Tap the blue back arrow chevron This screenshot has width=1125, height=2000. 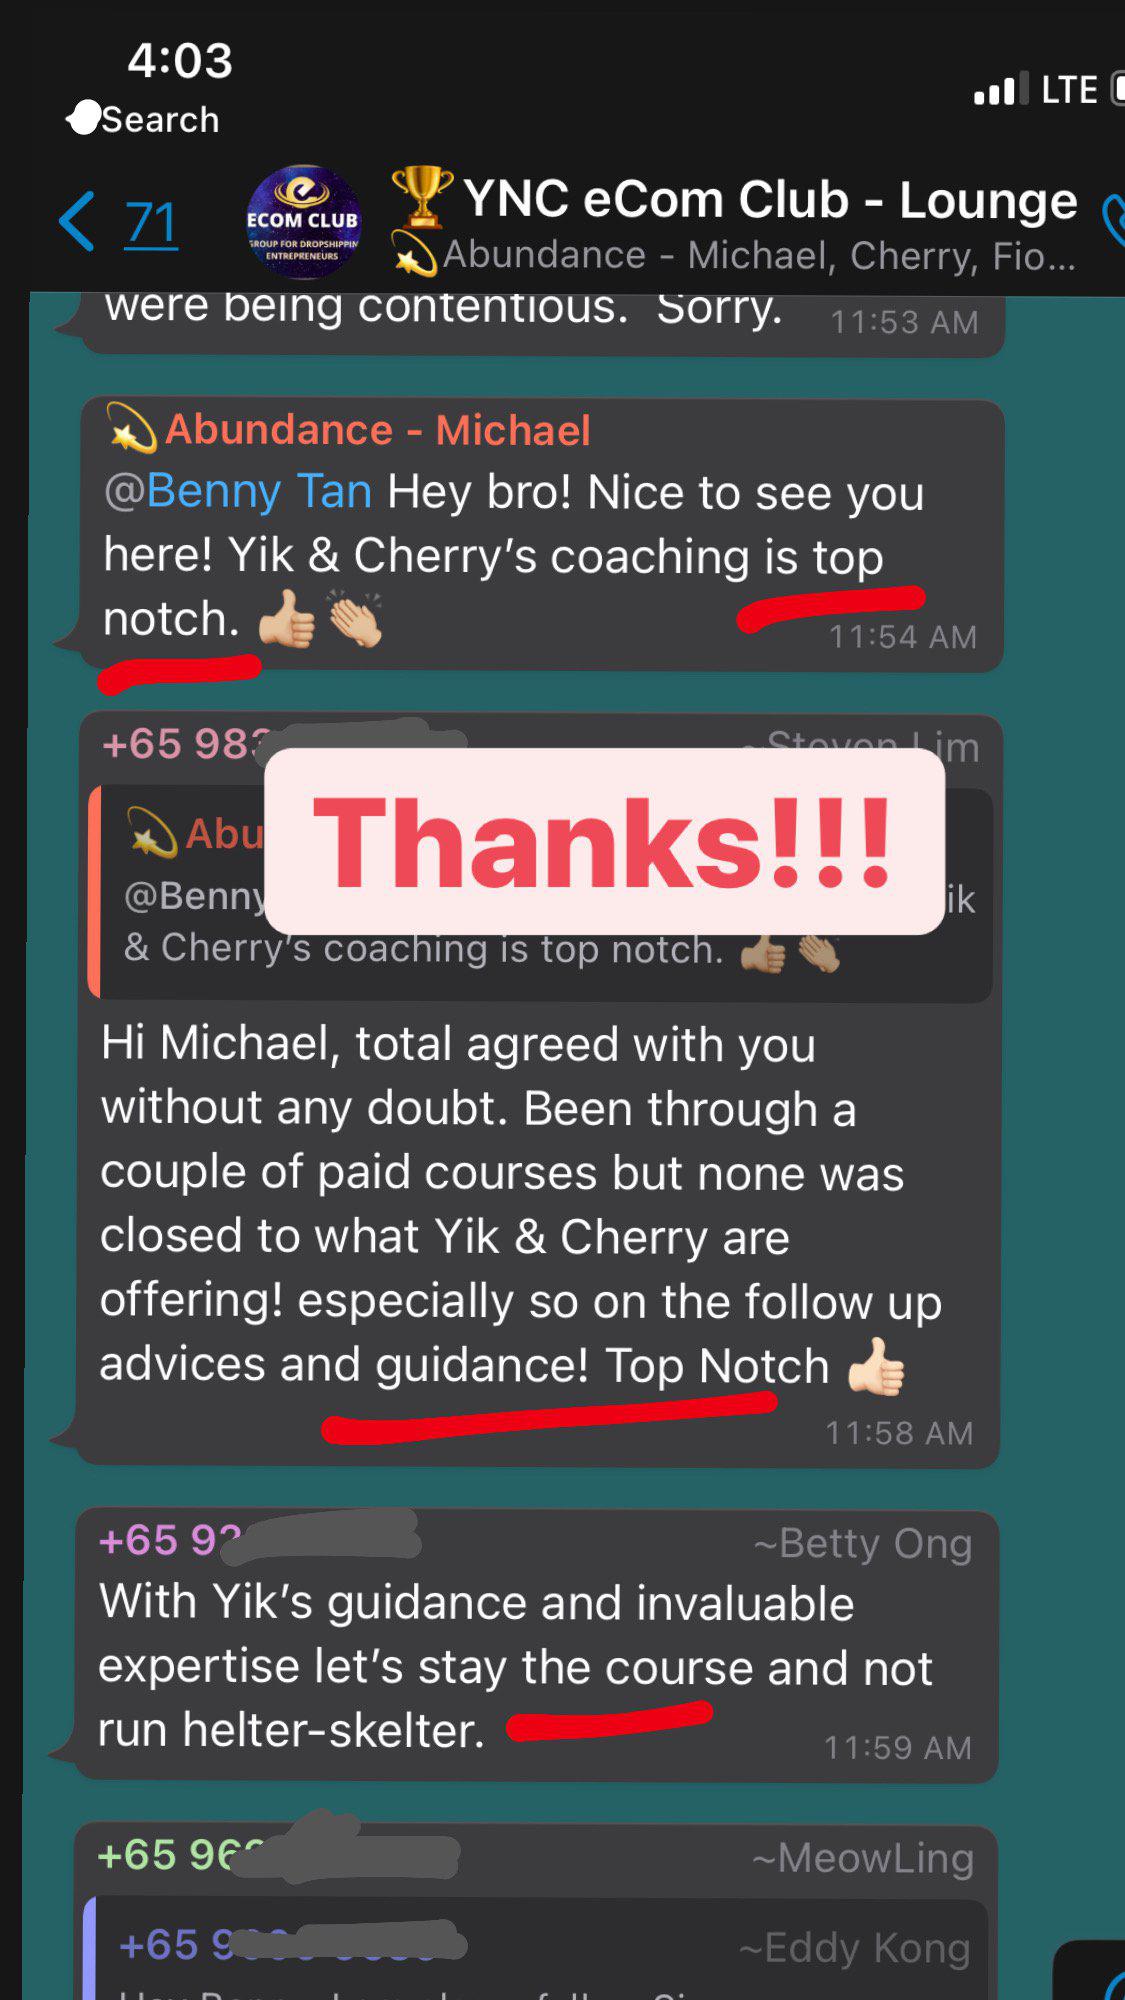[77, 221]
